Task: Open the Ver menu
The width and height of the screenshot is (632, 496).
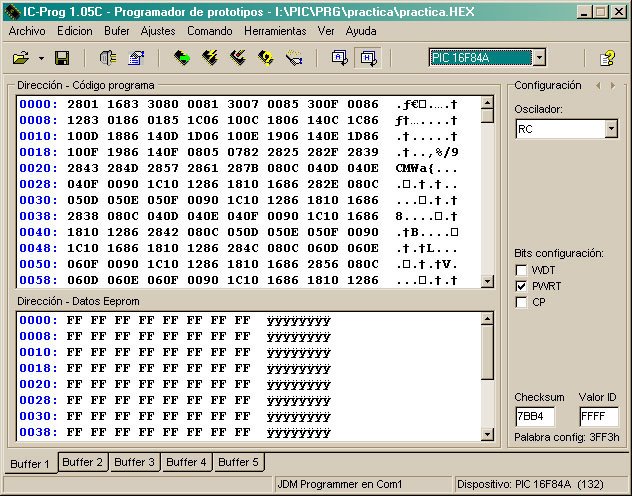Action: pyautogui.click(x=326, y=31)
